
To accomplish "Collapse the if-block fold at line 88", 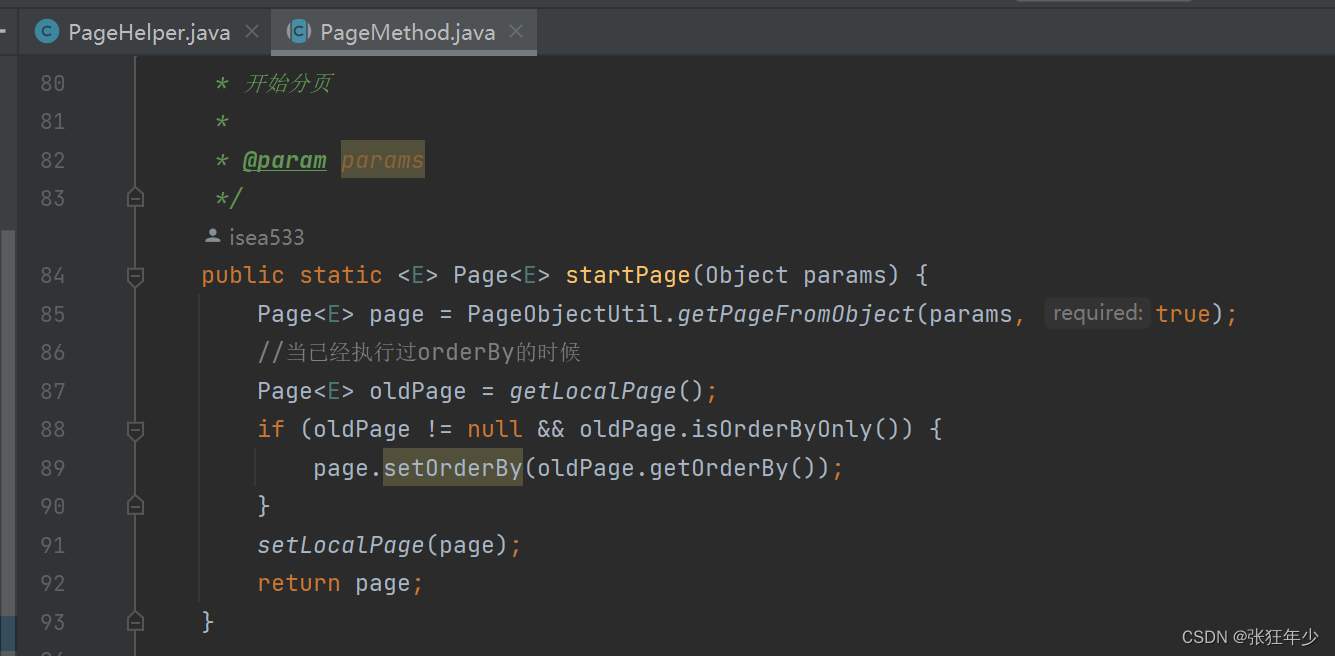I will 135,429.
